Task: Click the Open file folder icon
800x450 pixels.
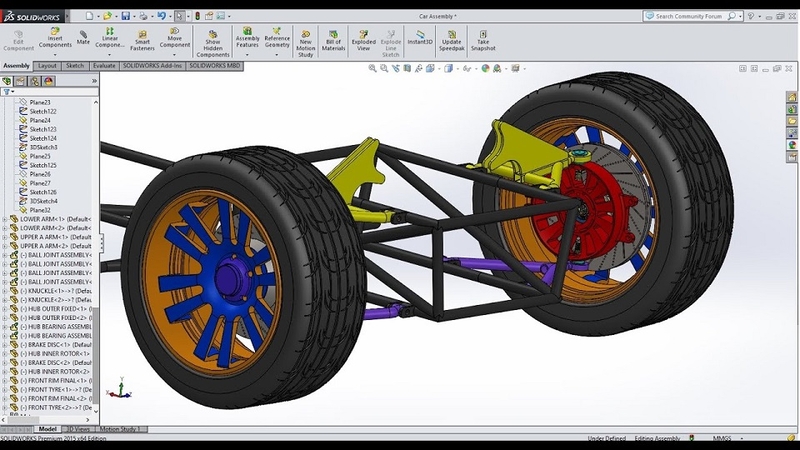Action: (x=107, y=16)
